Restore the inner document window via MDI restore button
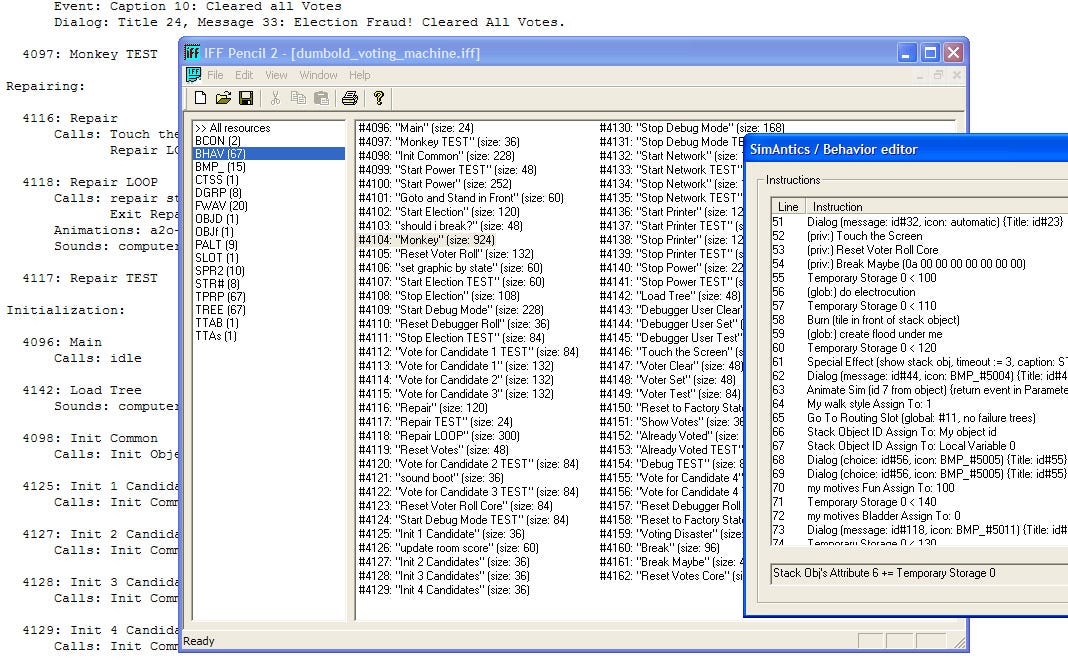Screen dimensions: 1068x660 coord(938,75)
